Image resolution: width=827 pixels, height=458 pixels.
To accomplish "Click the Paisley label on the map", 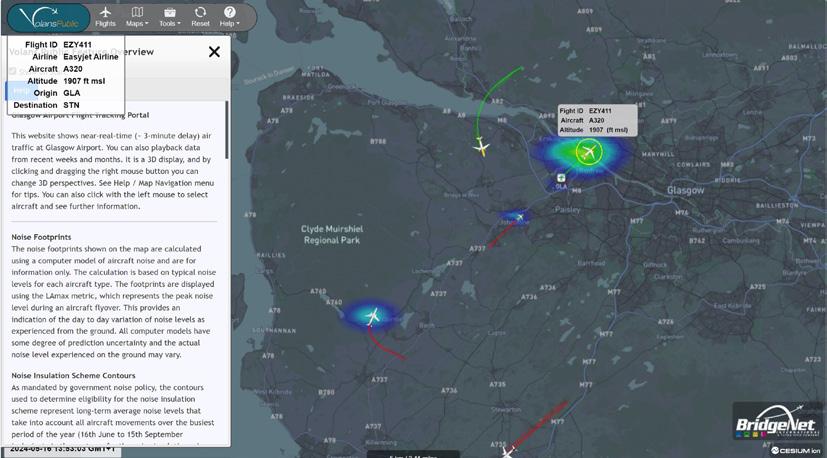I will [568, 209].
